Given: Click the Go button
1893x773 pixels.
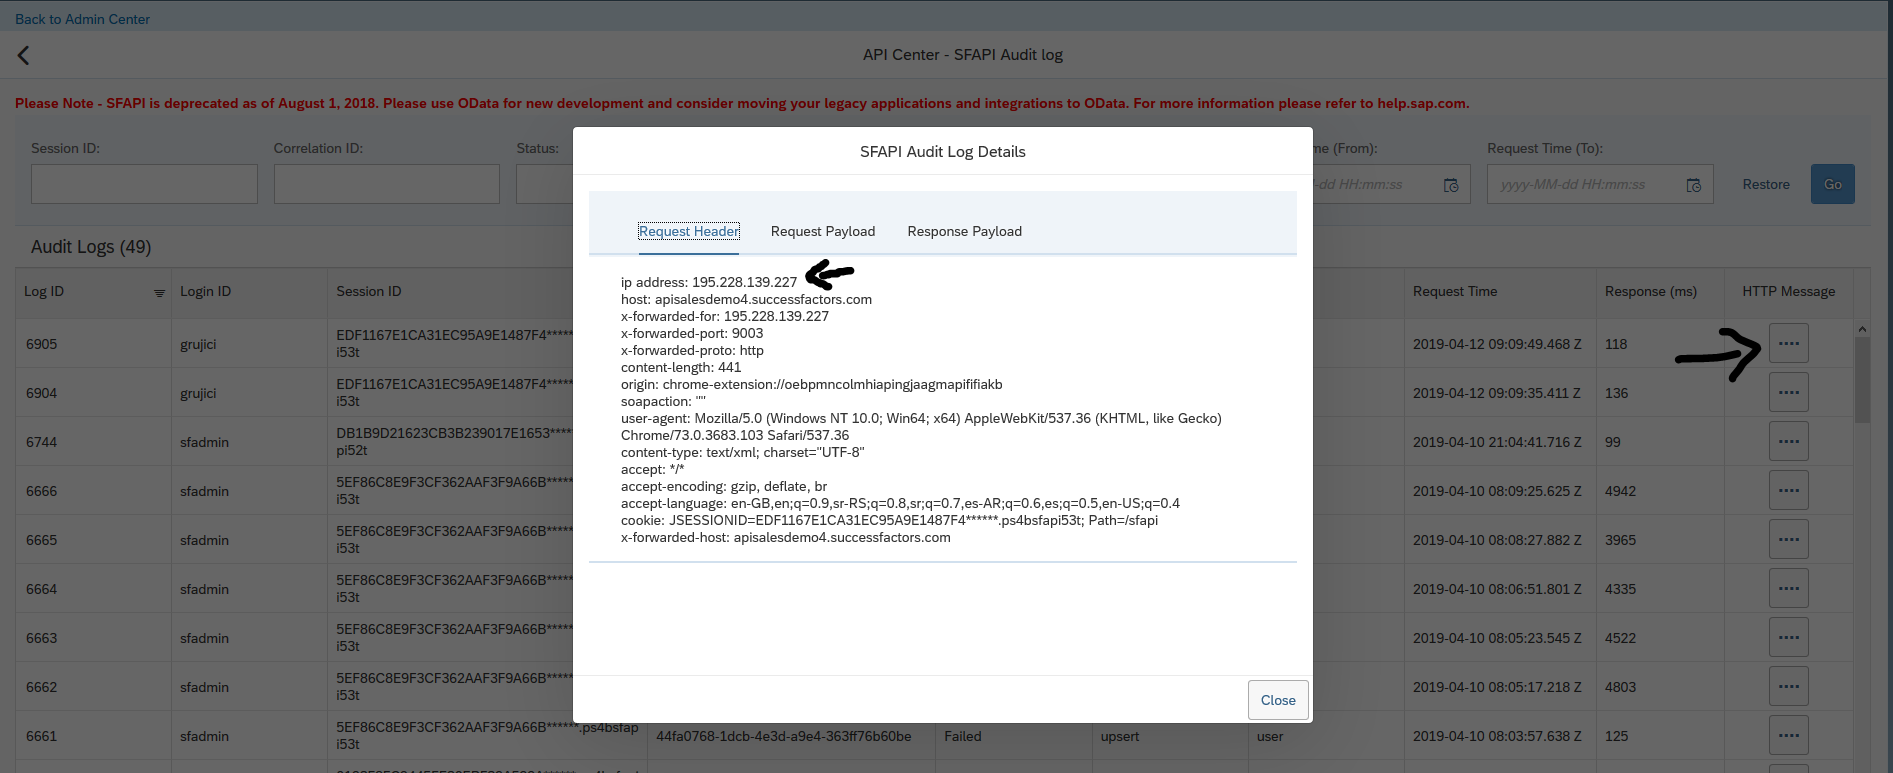Looking at the screenshot, I should coord(1833,184).
